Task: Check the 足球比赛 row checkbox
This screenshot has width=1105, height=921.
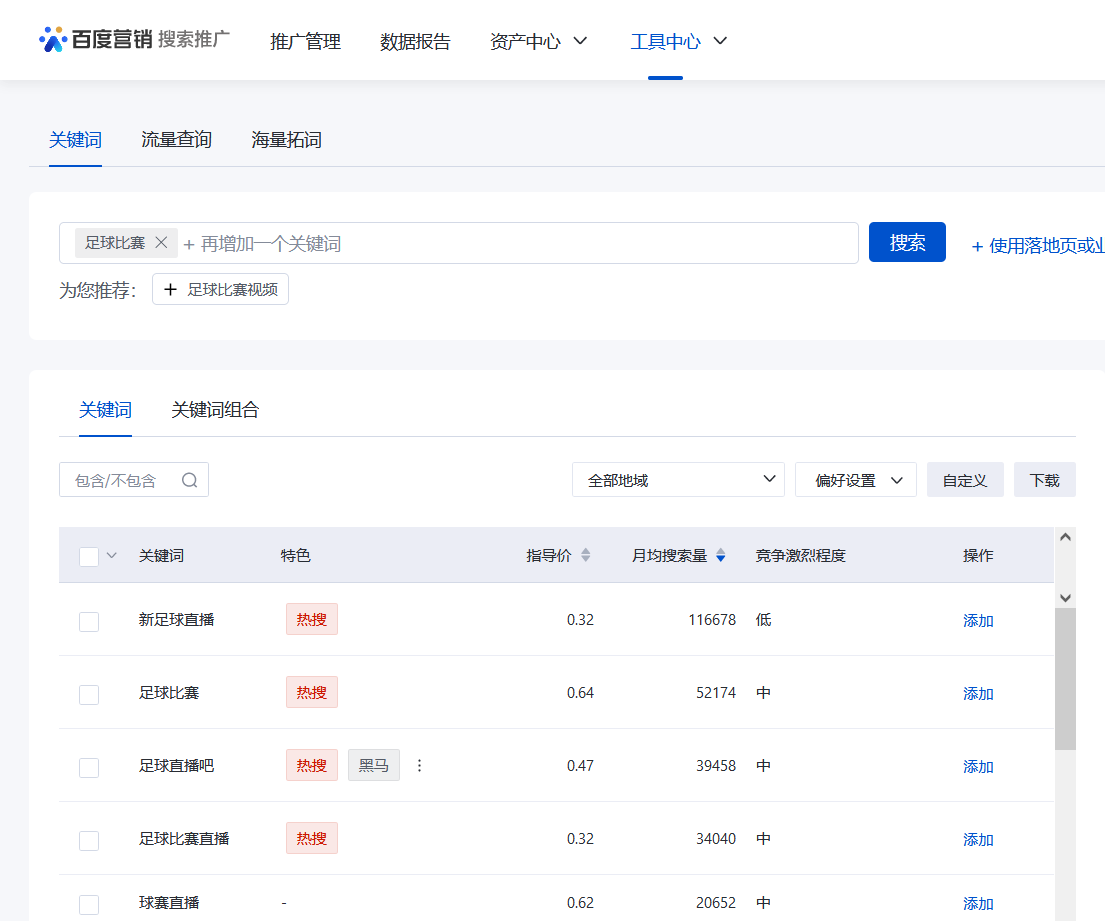Action: pos(89,694)
